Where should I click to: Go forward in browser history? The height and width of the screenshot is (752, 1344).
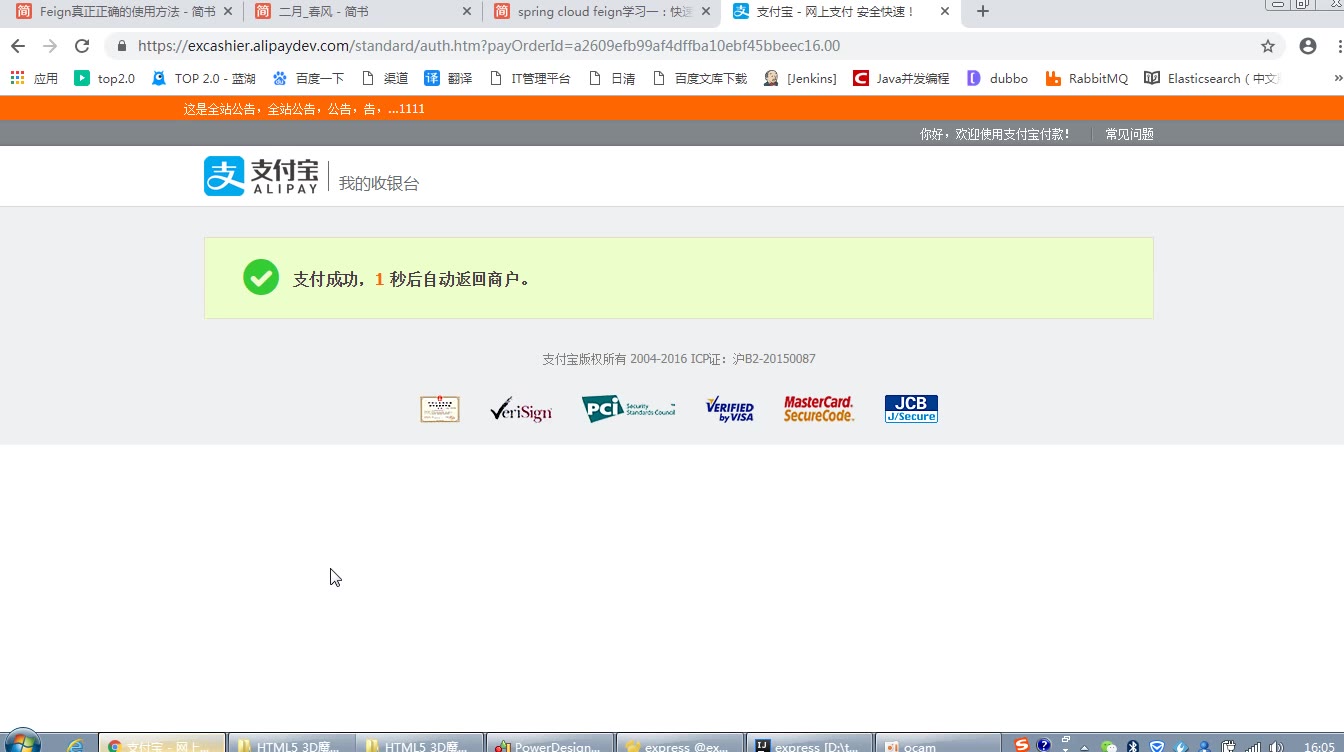[x=50, y=46]
